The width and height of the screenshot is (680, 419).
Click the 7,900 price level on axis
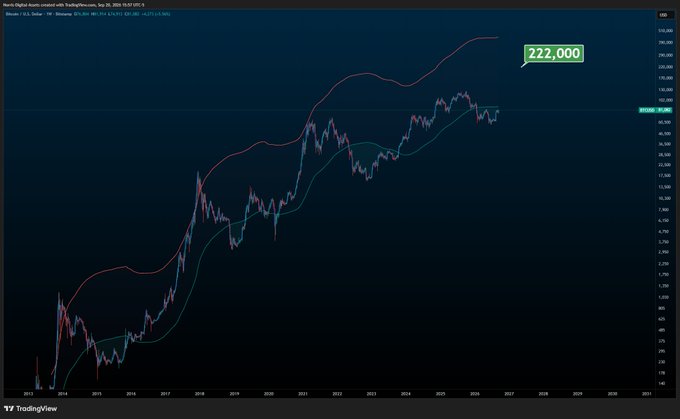(x=664, y=210)
